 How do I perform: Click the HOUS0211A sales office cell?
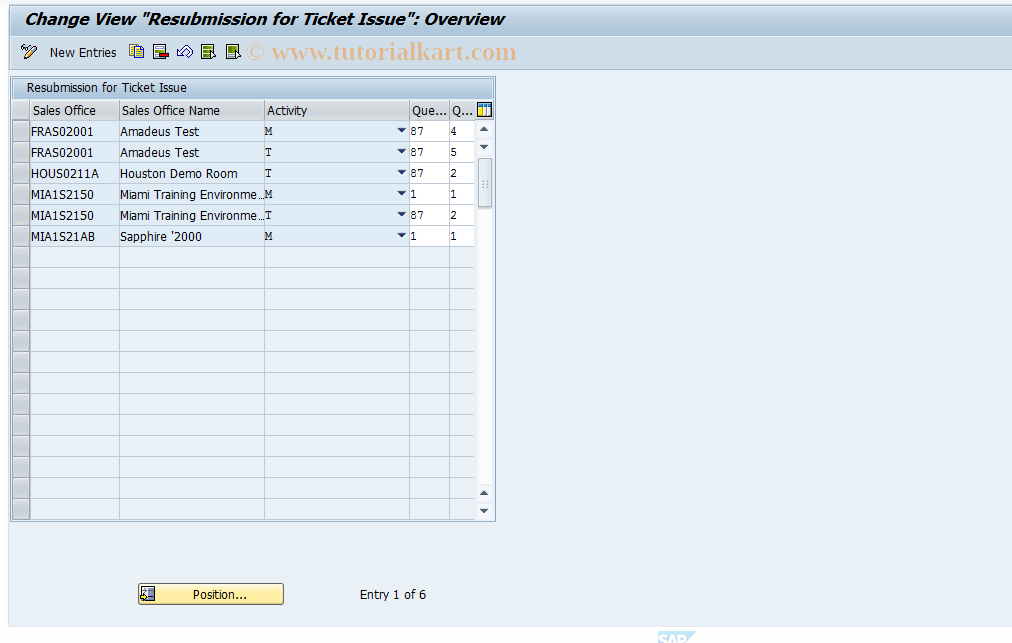point(74,173)
